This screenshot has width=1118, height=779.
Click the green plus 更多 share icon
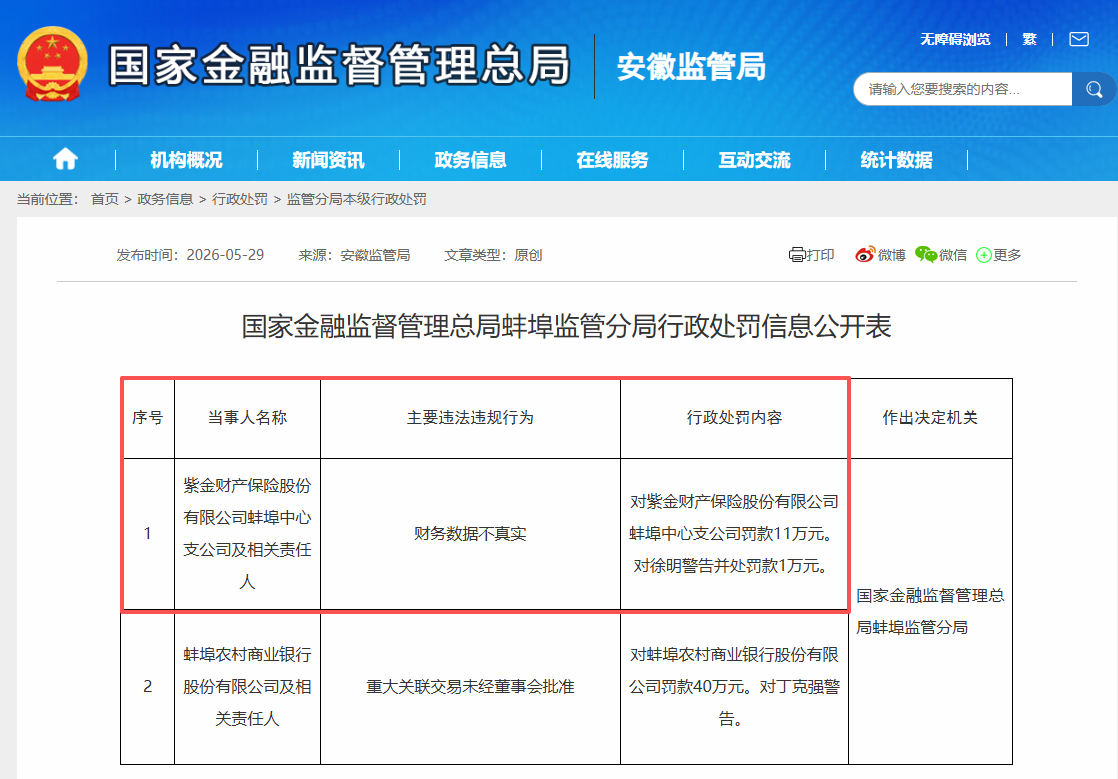[983, 254]
